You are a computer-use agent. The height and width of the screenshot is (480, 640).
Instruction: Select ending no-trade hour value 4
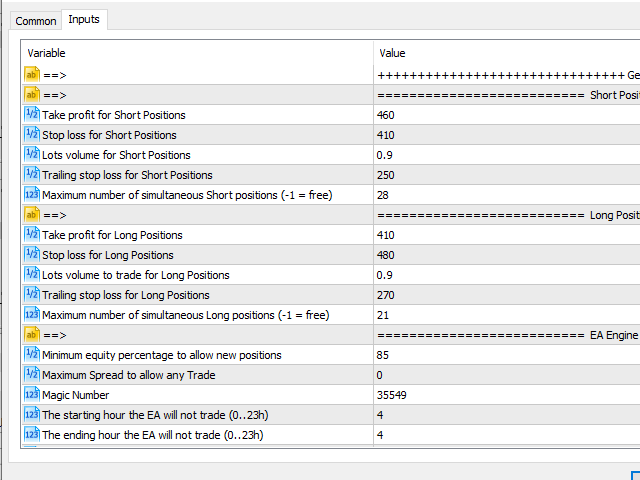380,435
